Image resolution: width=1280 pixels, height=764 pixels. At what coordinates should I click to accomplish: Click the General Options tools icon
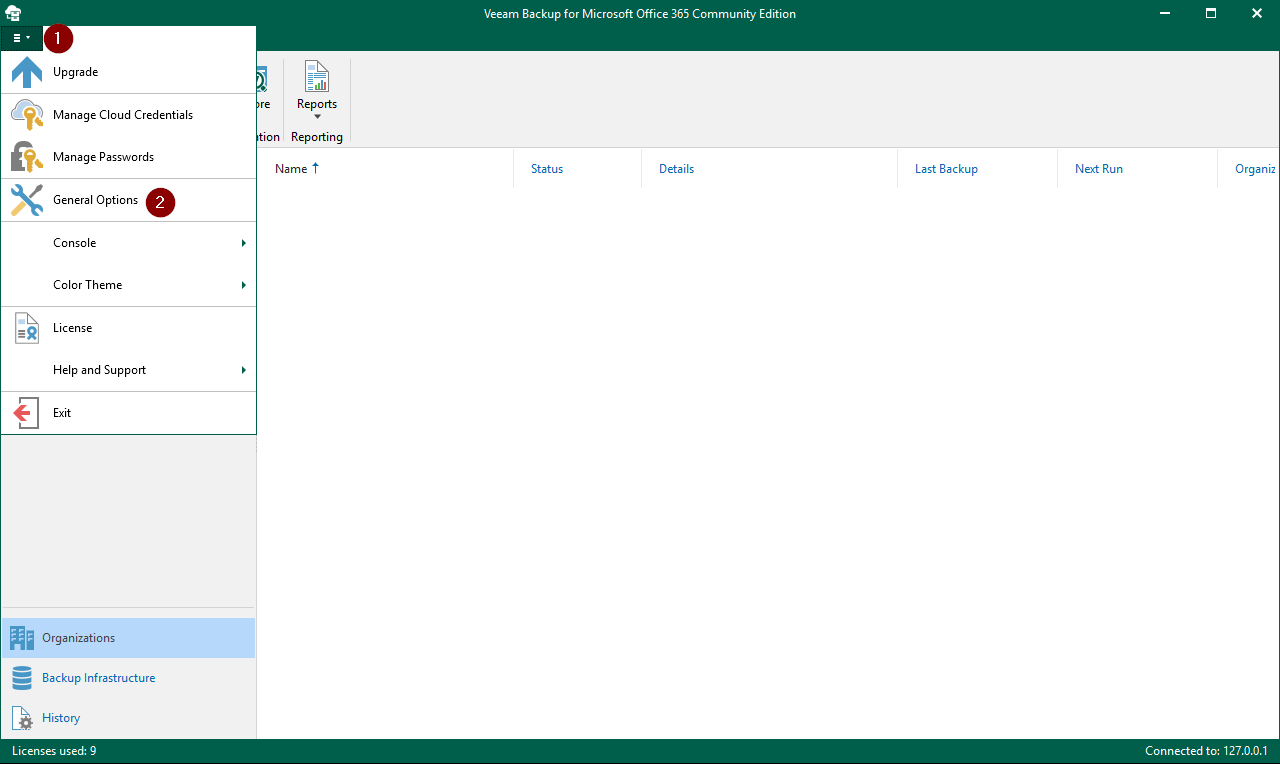(27, 200)
